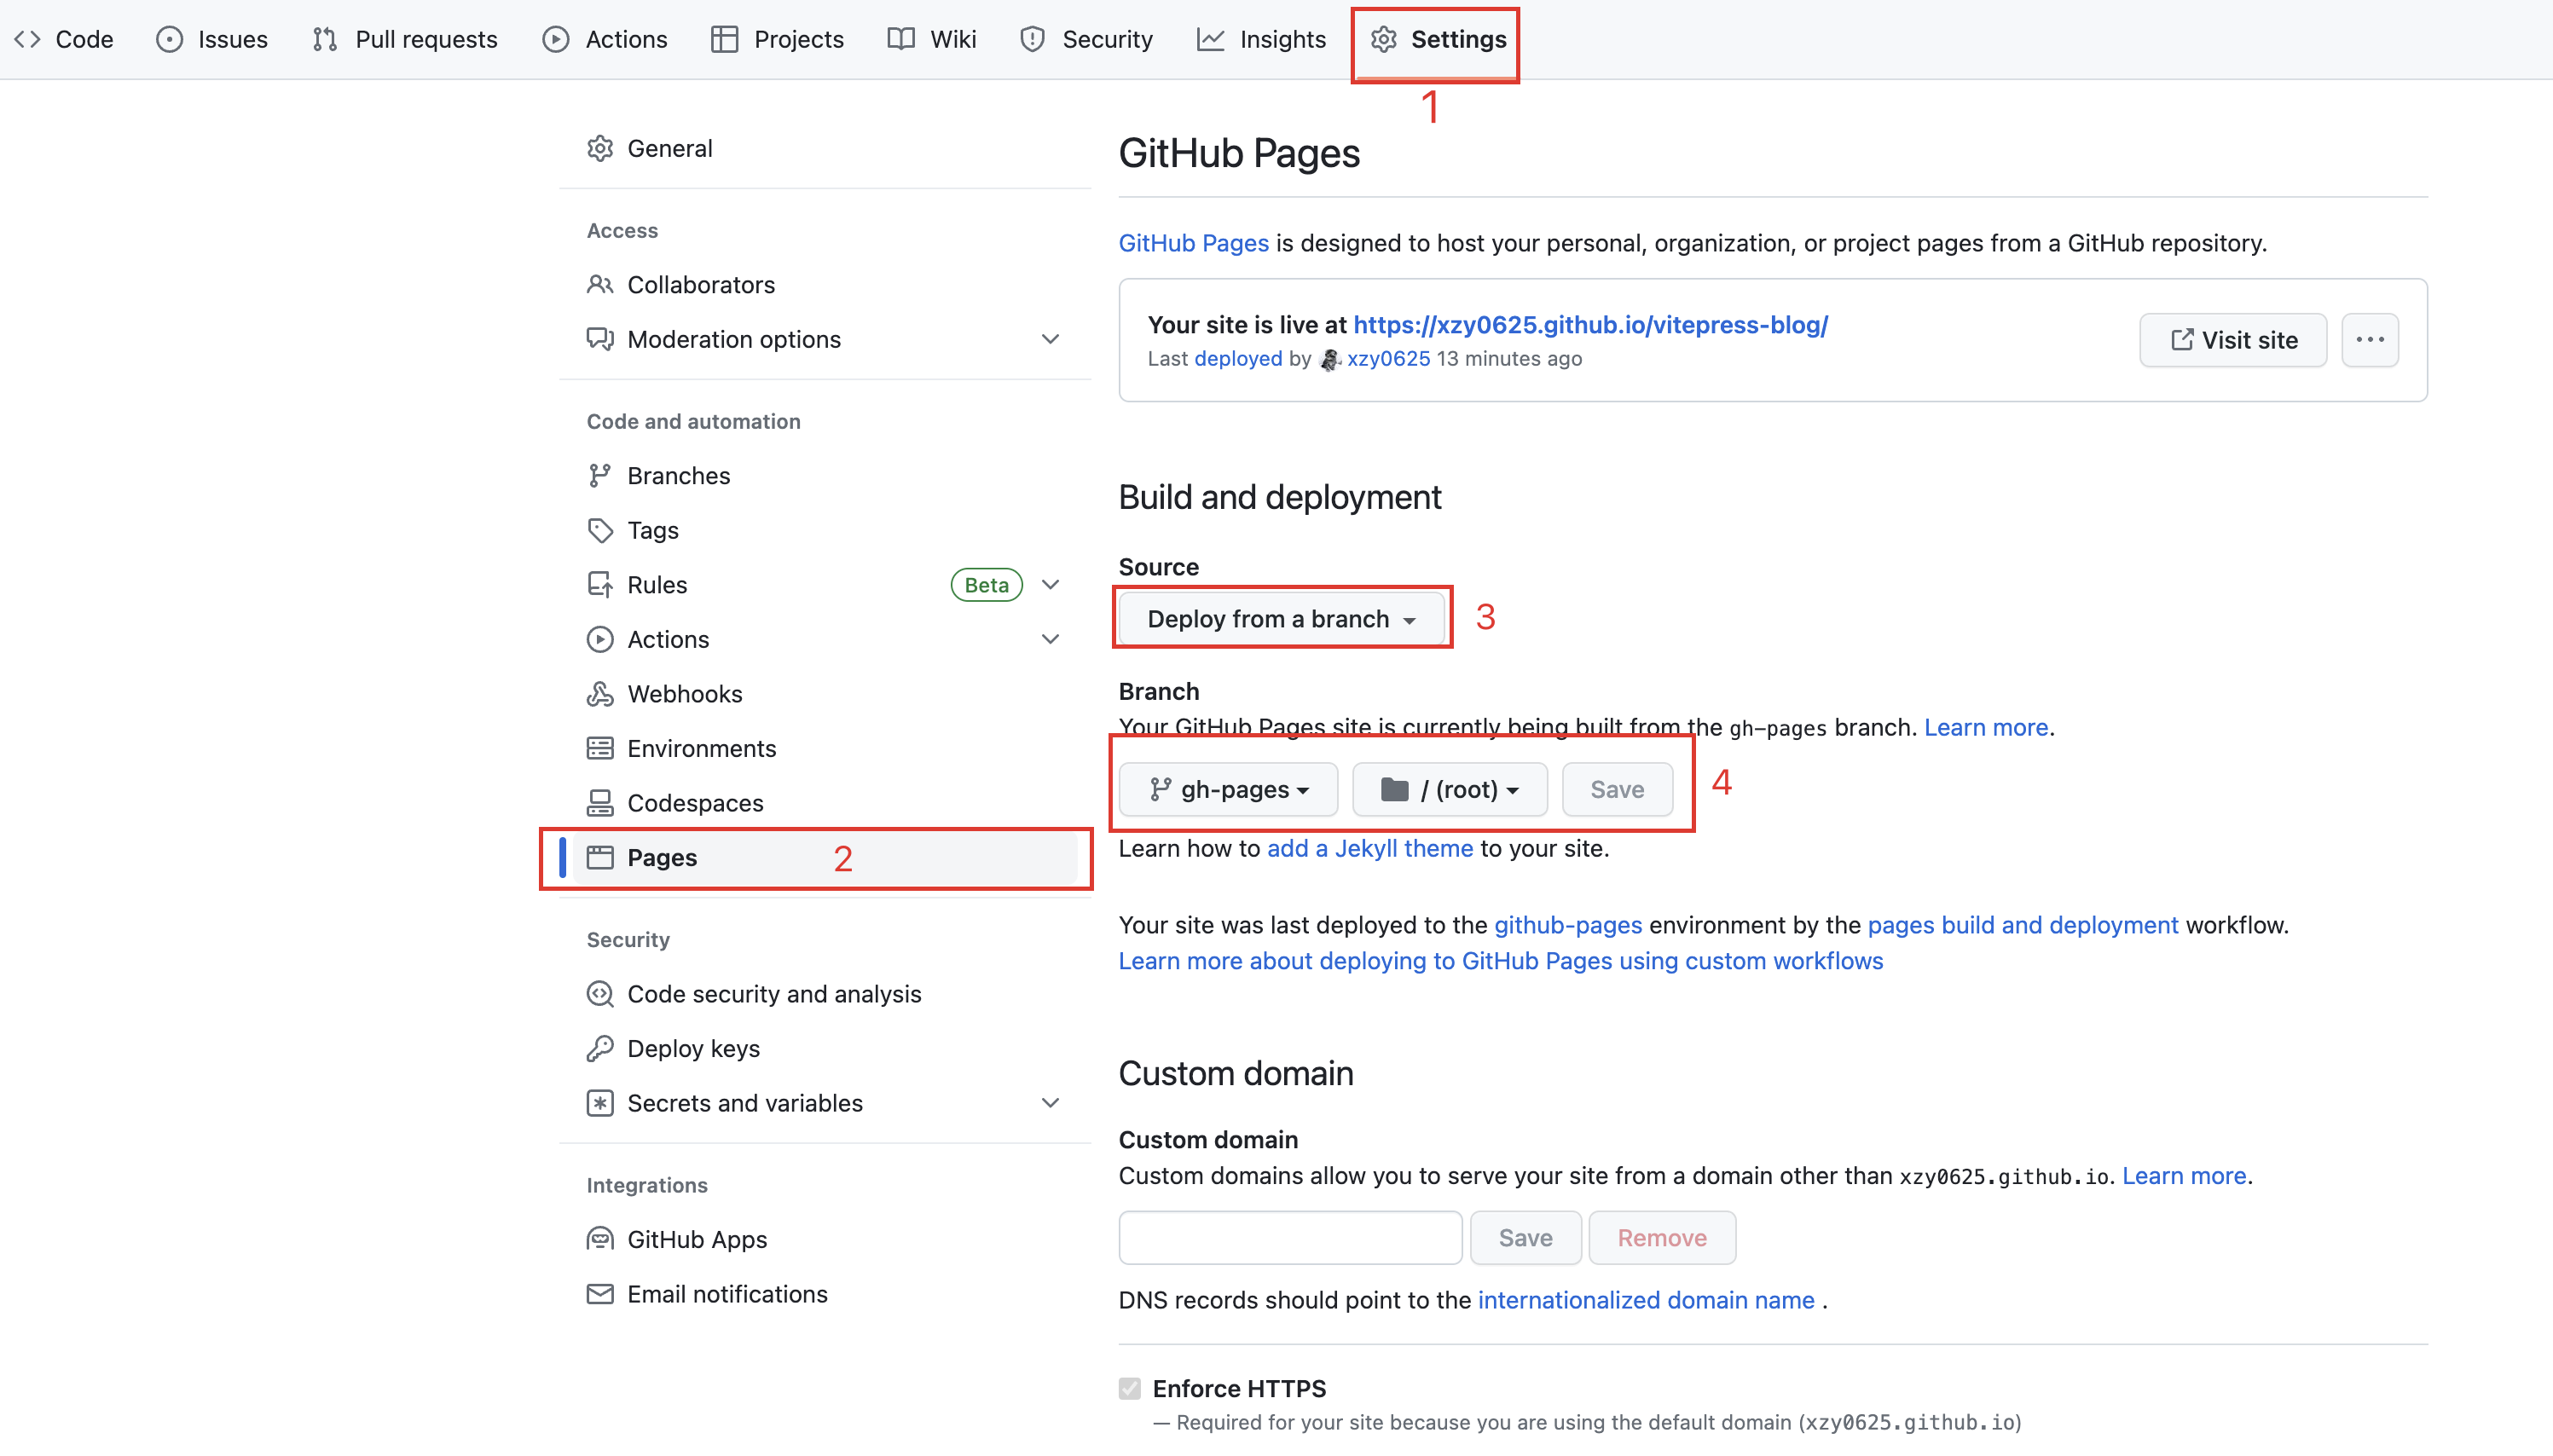
Task: Open the Code tab
Action: (63, 39)
